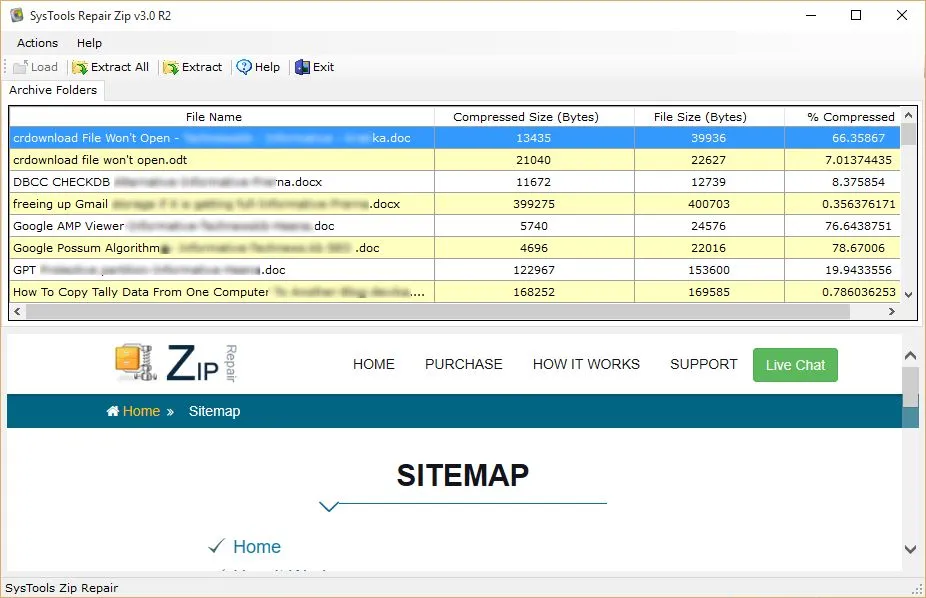Click the Help question mark icon

click(244, 67)
